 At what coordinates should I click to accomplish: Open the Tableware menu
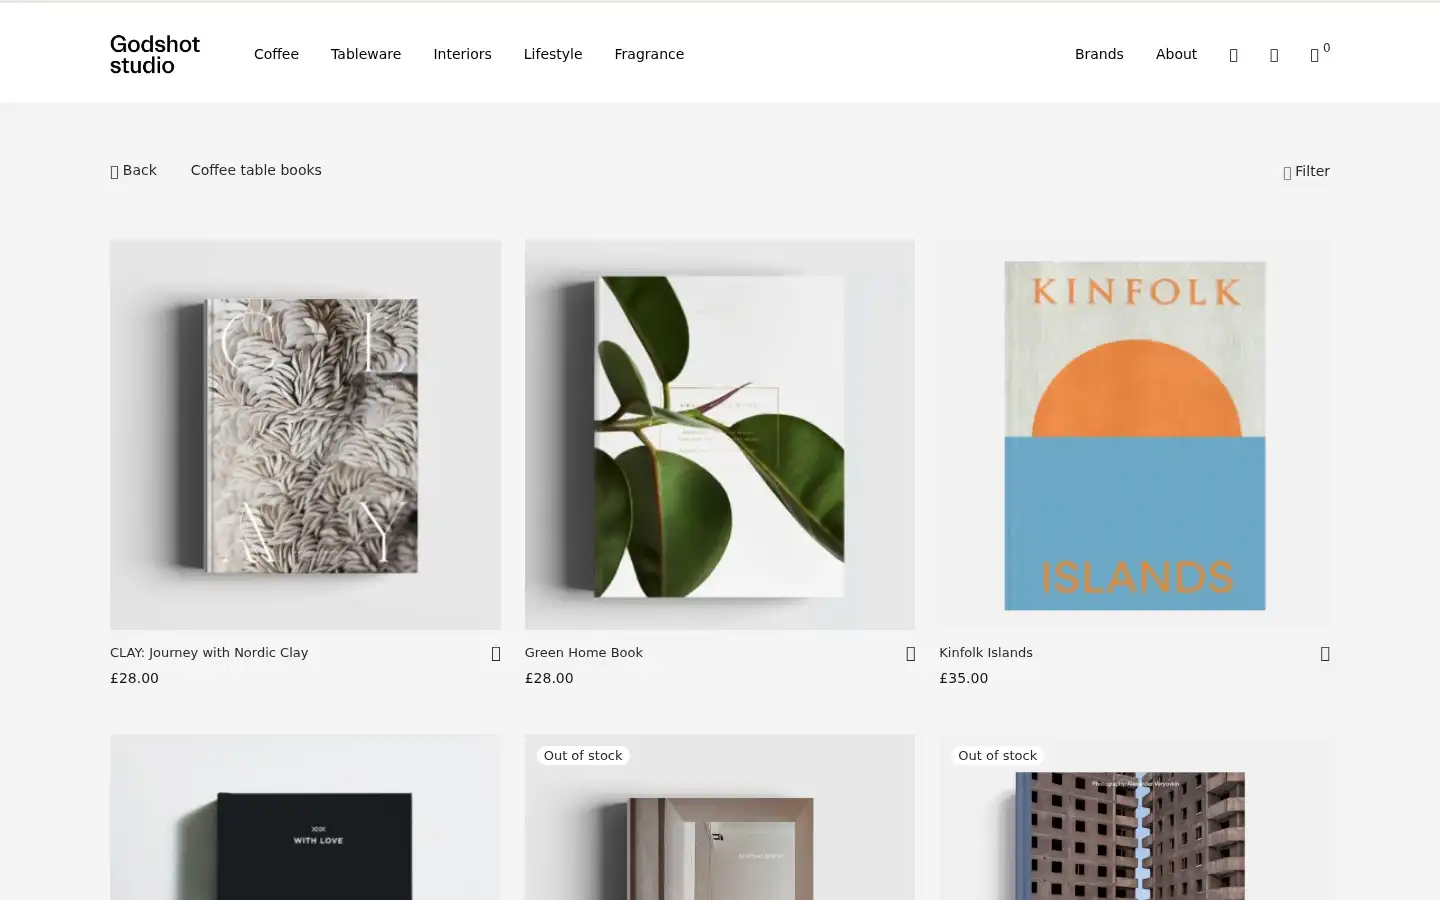(366, 54)
